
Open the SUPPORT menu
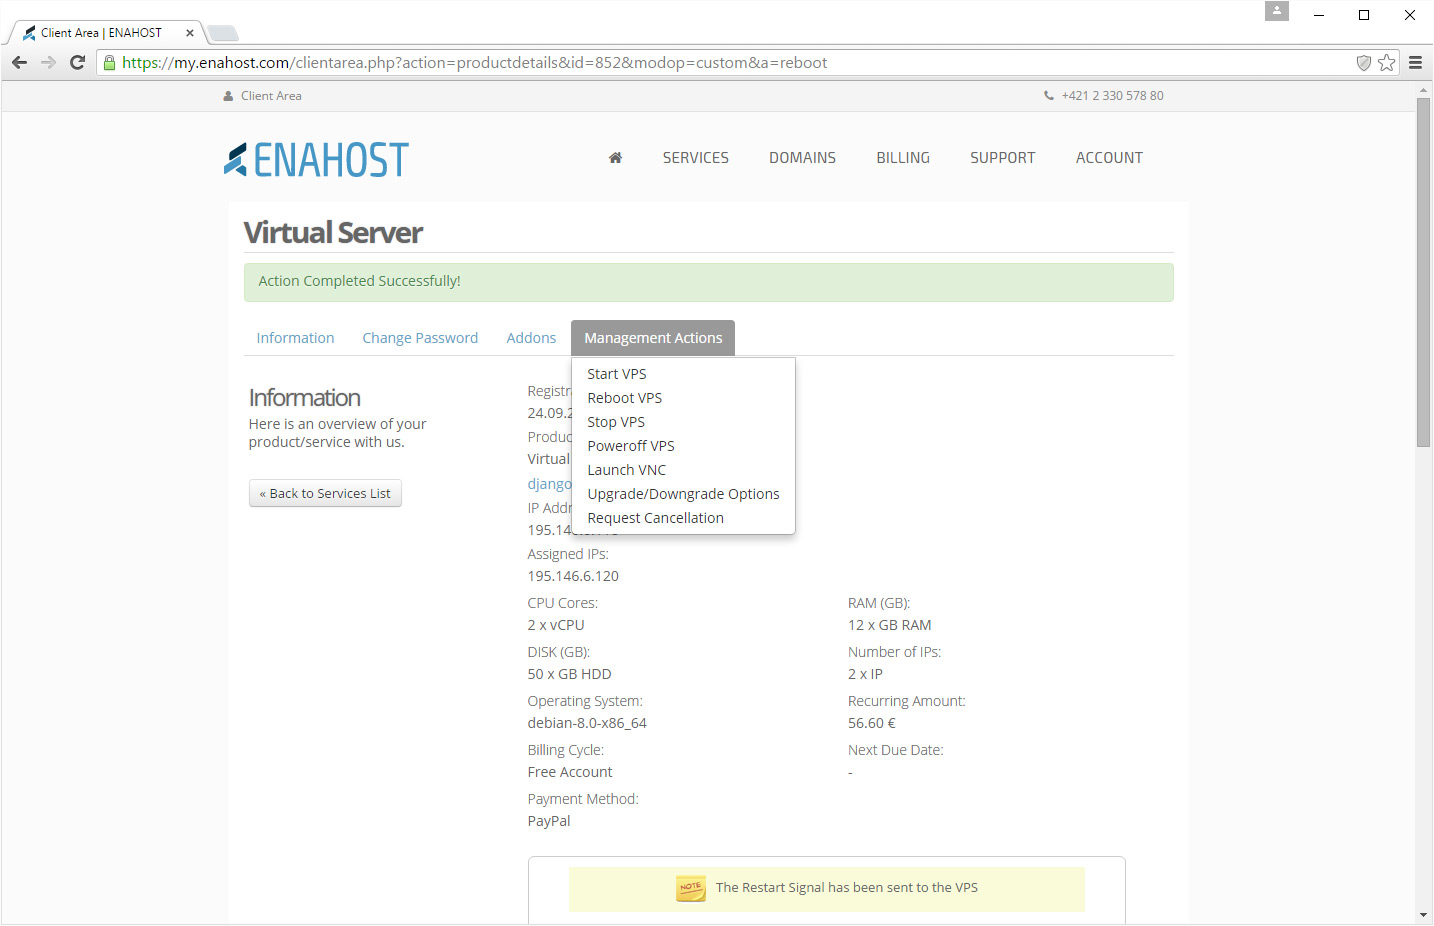click(x=1002, y=158)
